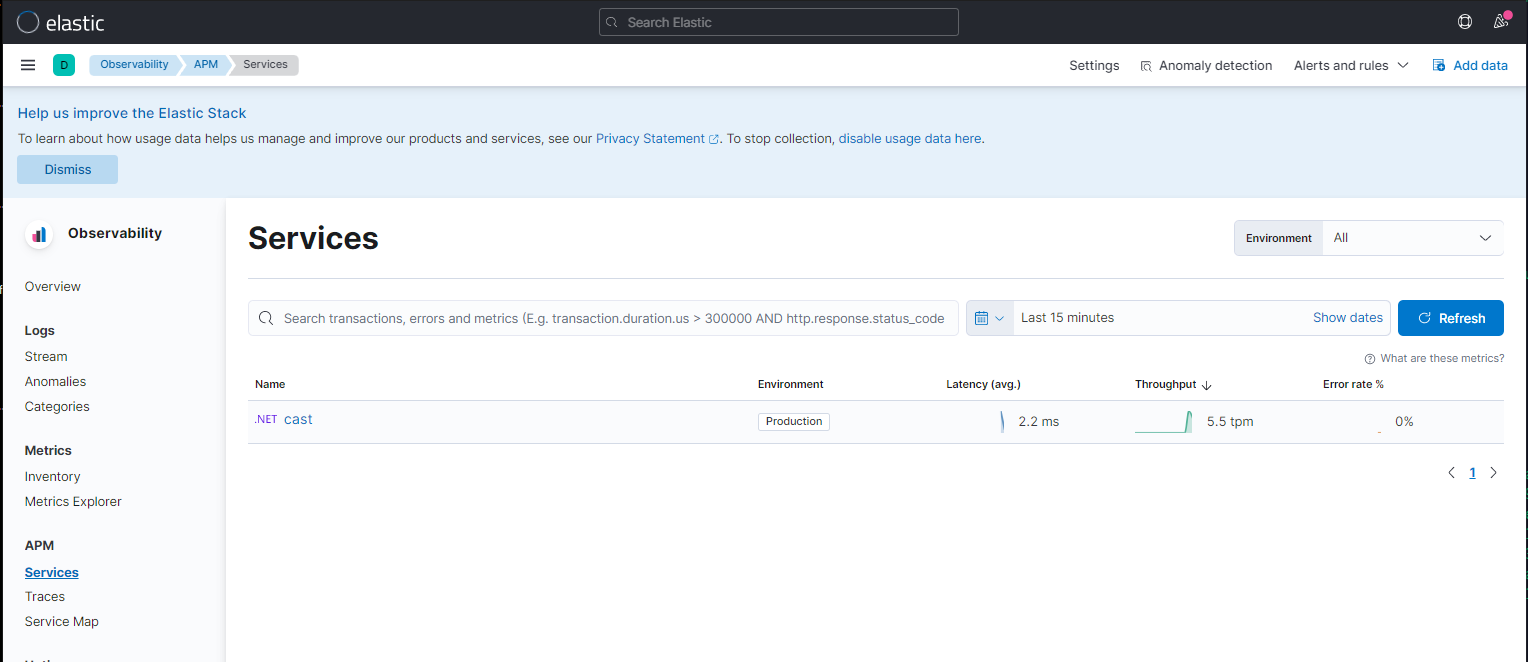Open the cast service link
The height and width of the screenshot is (662, 1528).
[298, 420]
